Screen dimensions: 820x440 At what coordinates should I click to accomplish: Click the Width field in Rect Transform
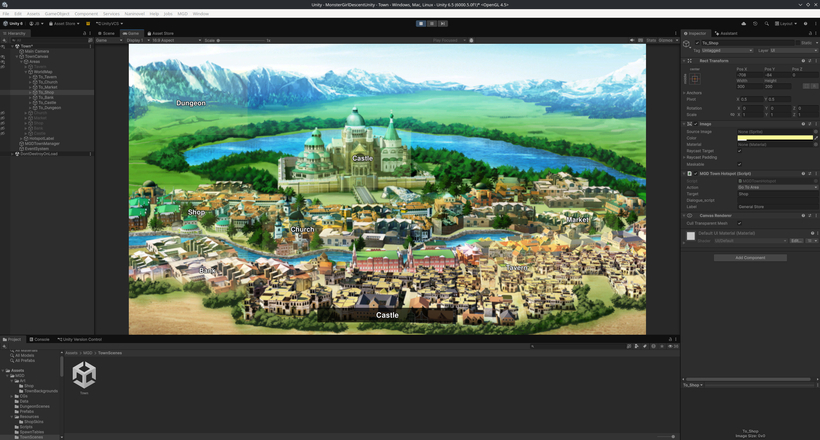coord(749,86)
